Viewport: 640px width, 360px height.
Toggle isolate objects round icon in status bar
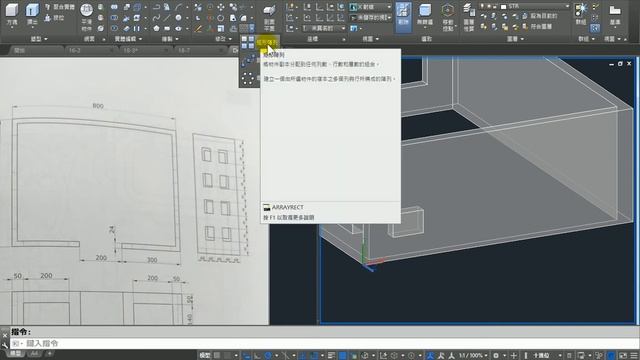[611, 356]
